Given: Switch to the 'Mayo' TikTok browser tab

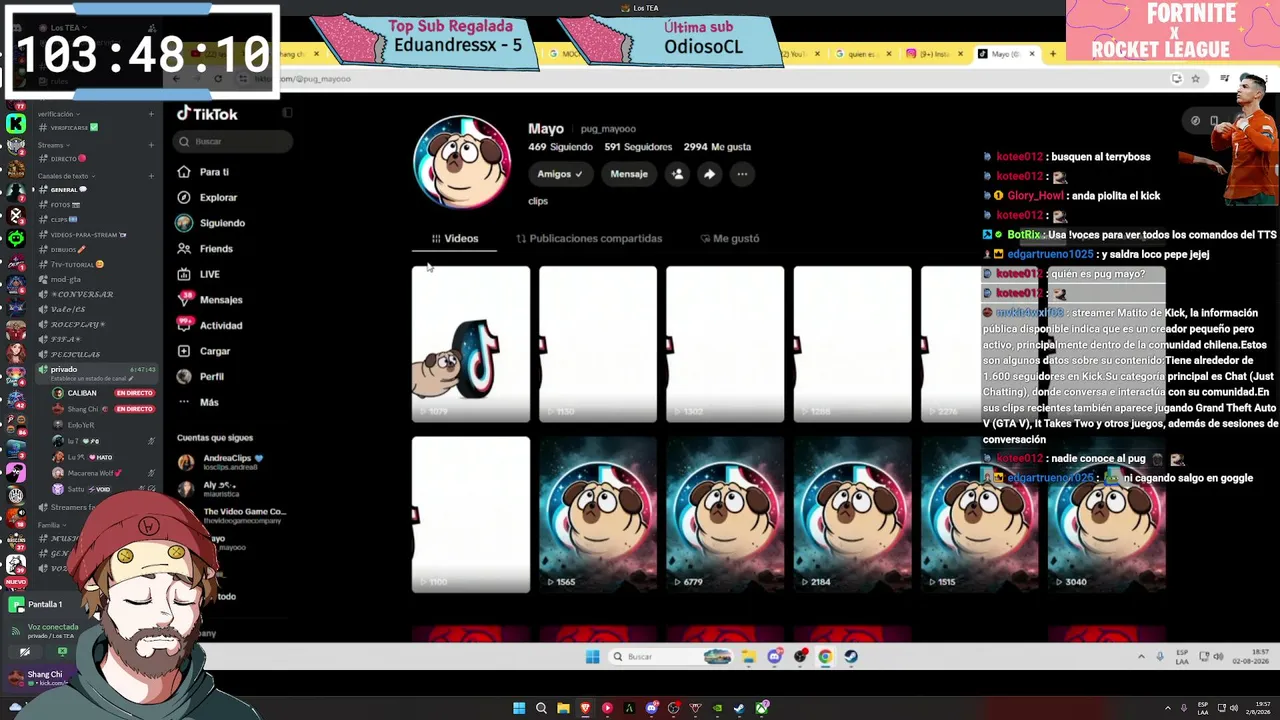Looking at the screenshot, I should (1006, 54).
